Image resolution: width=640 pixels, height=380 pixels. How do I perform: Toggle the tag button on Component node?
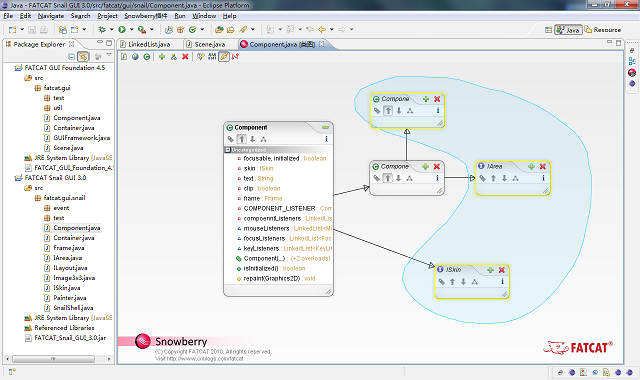coord(231,139)
